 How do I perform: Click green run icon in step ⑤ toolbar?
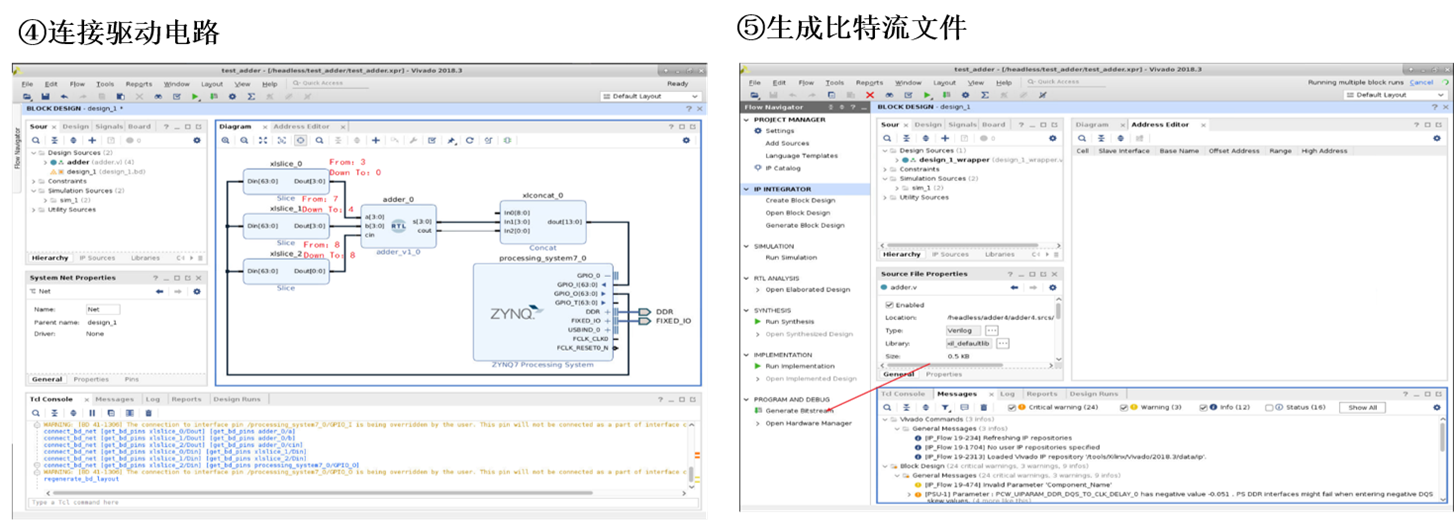click(x=927, y=95)
